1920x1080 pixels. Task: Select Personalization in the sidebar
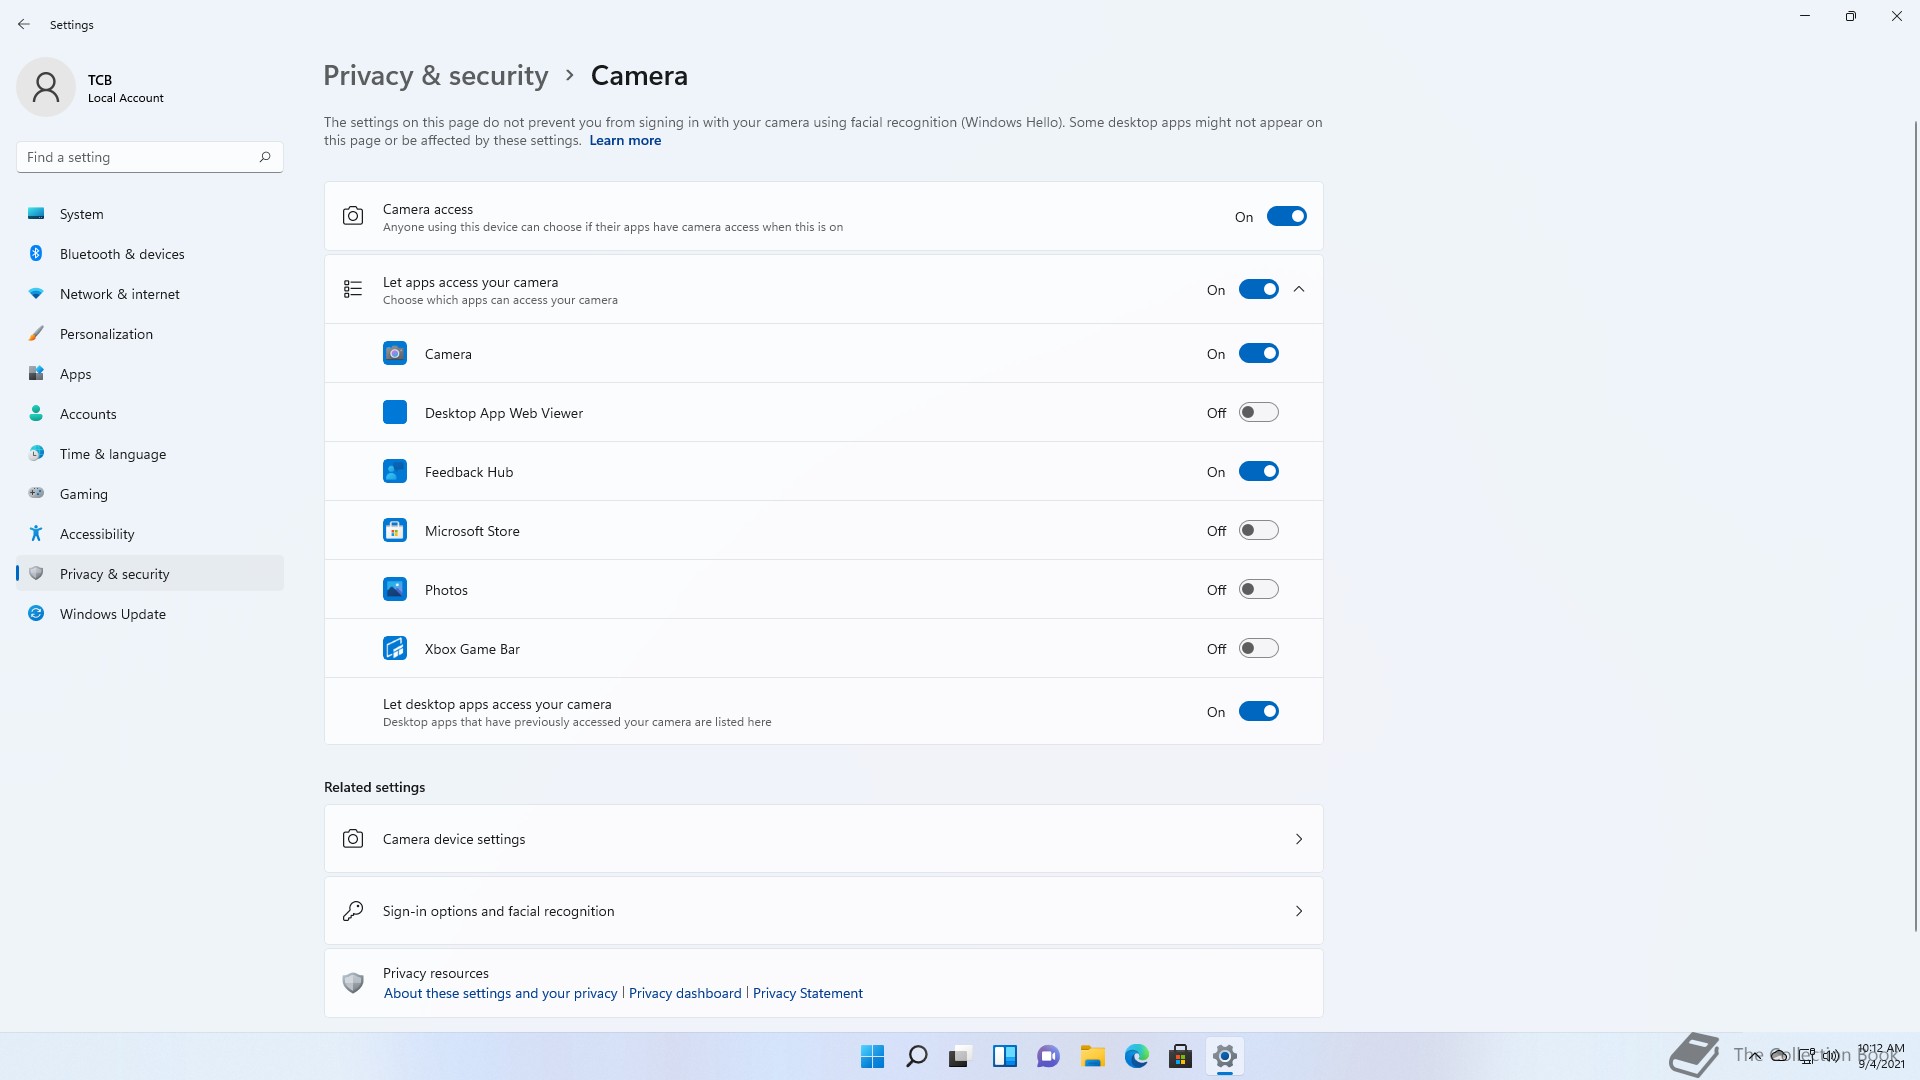(150, 334)
